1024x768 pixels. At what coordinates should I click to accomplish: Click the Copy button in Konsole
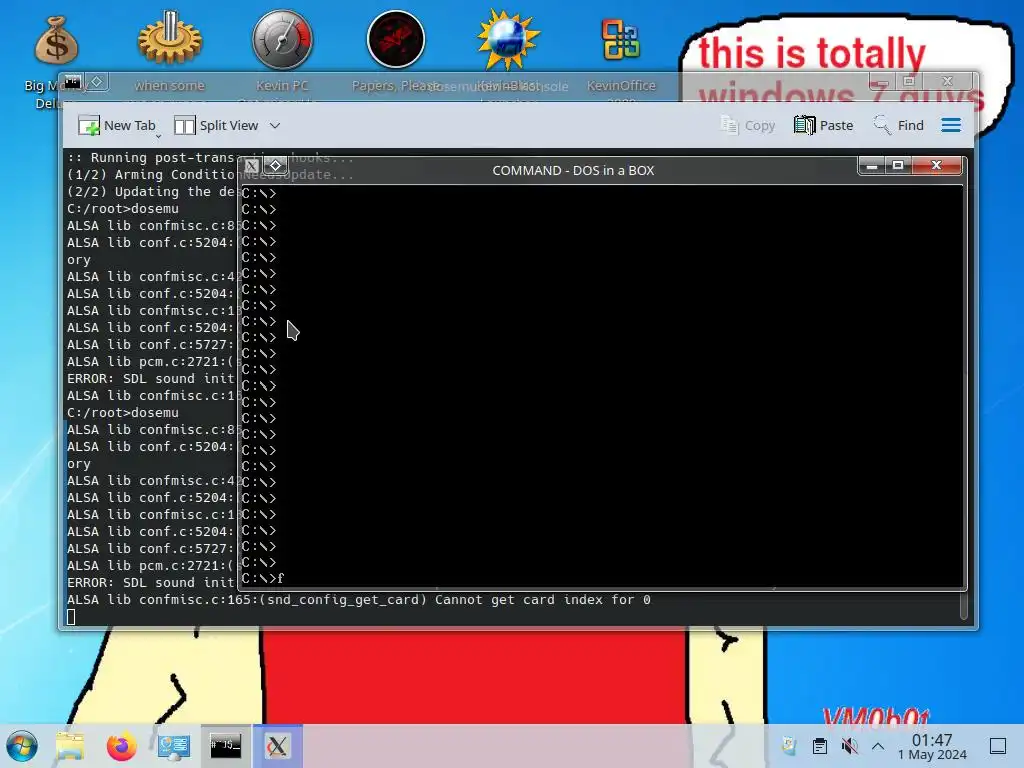[x=747, y=125]
